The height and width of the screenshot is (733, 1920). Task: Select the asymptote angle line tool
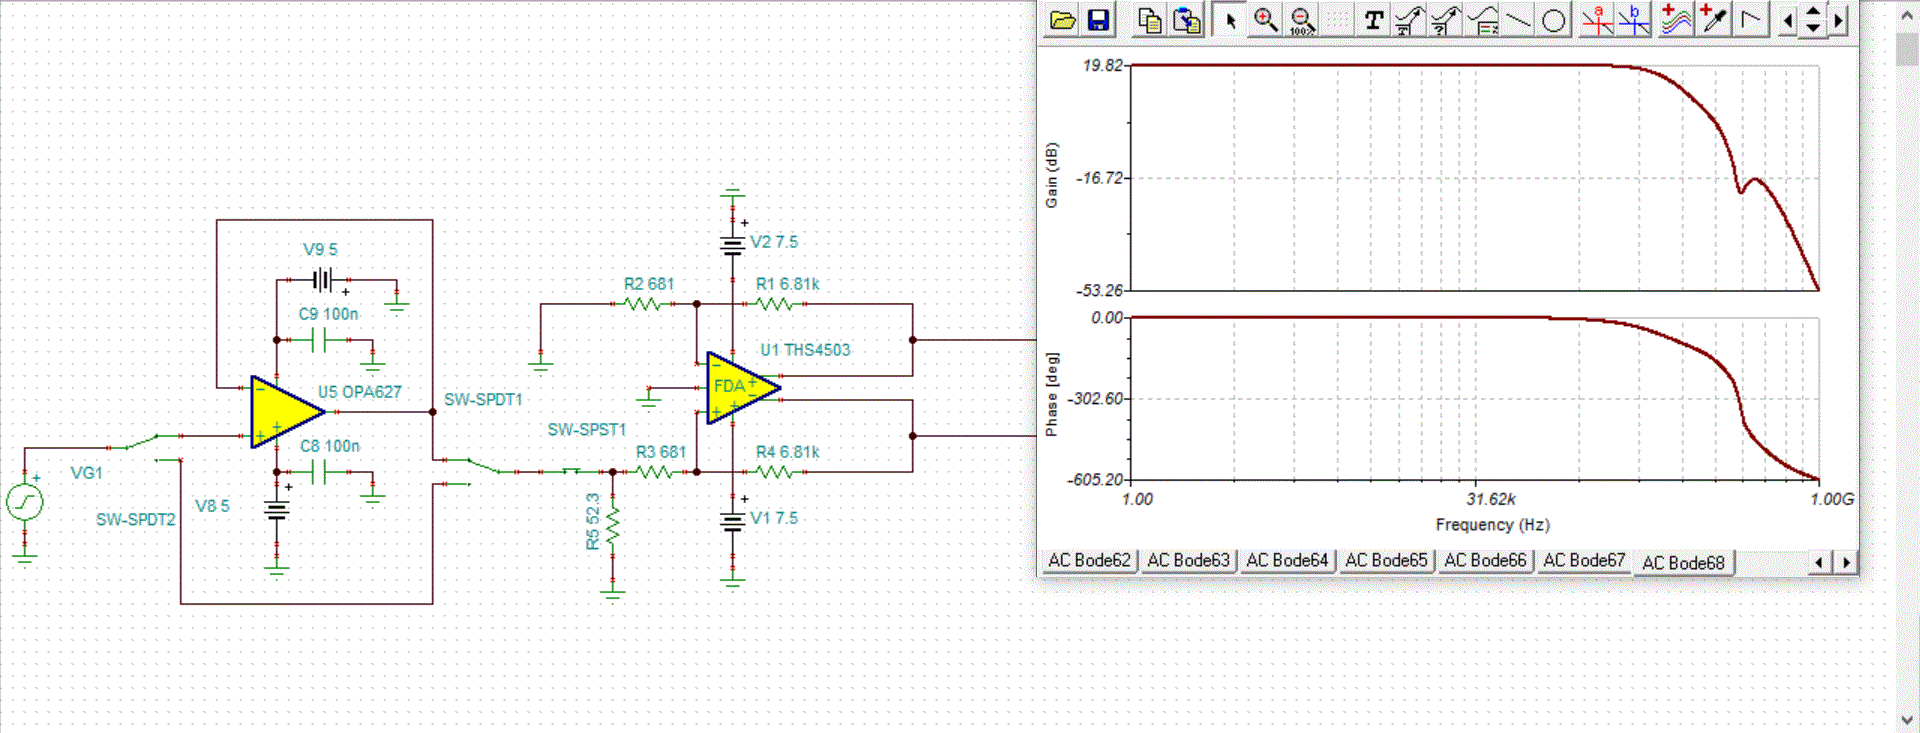pos(1750,20)
